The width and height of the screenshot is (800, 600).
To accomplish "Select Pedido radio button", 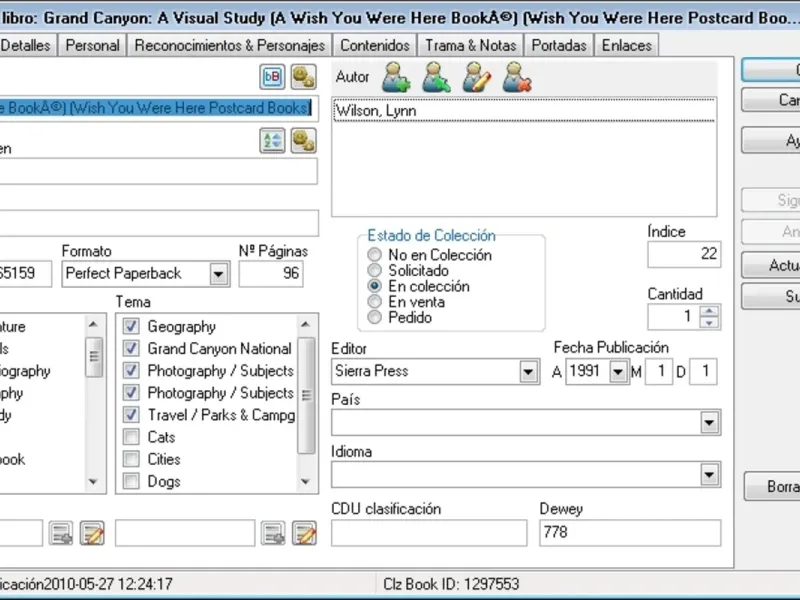I will [x=374, y=317].
